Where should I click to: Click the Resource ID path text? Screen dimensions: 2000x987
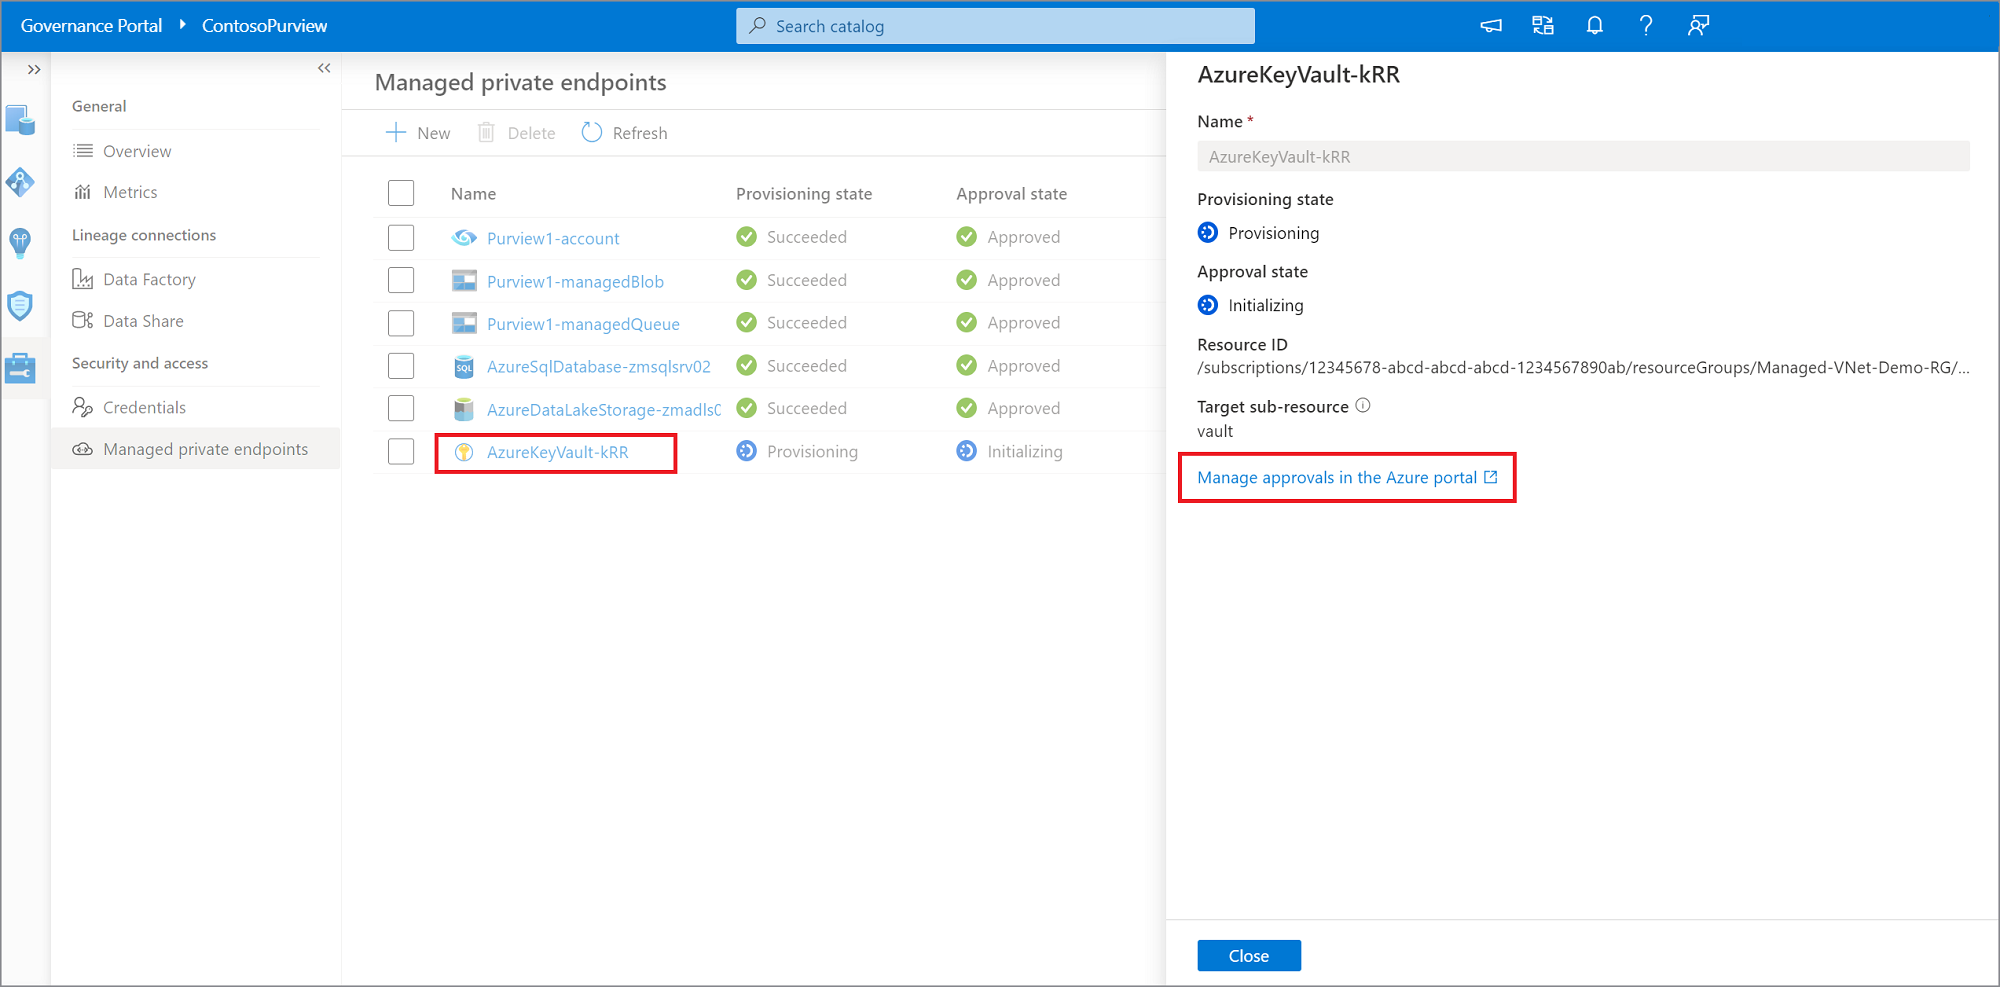pyautogui.click(x=1583, y=368)
